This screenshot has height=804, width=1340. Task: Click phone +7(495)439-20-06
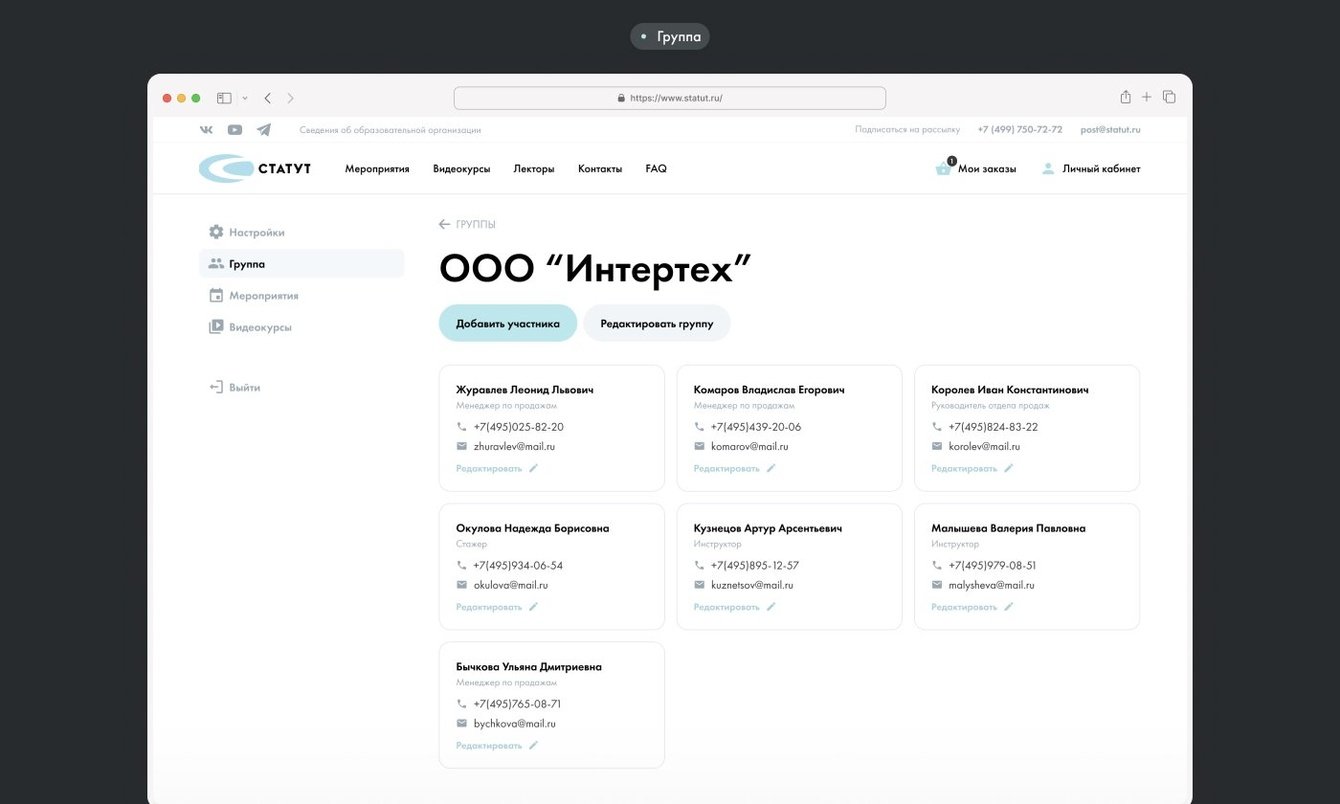tap(756, 427)
